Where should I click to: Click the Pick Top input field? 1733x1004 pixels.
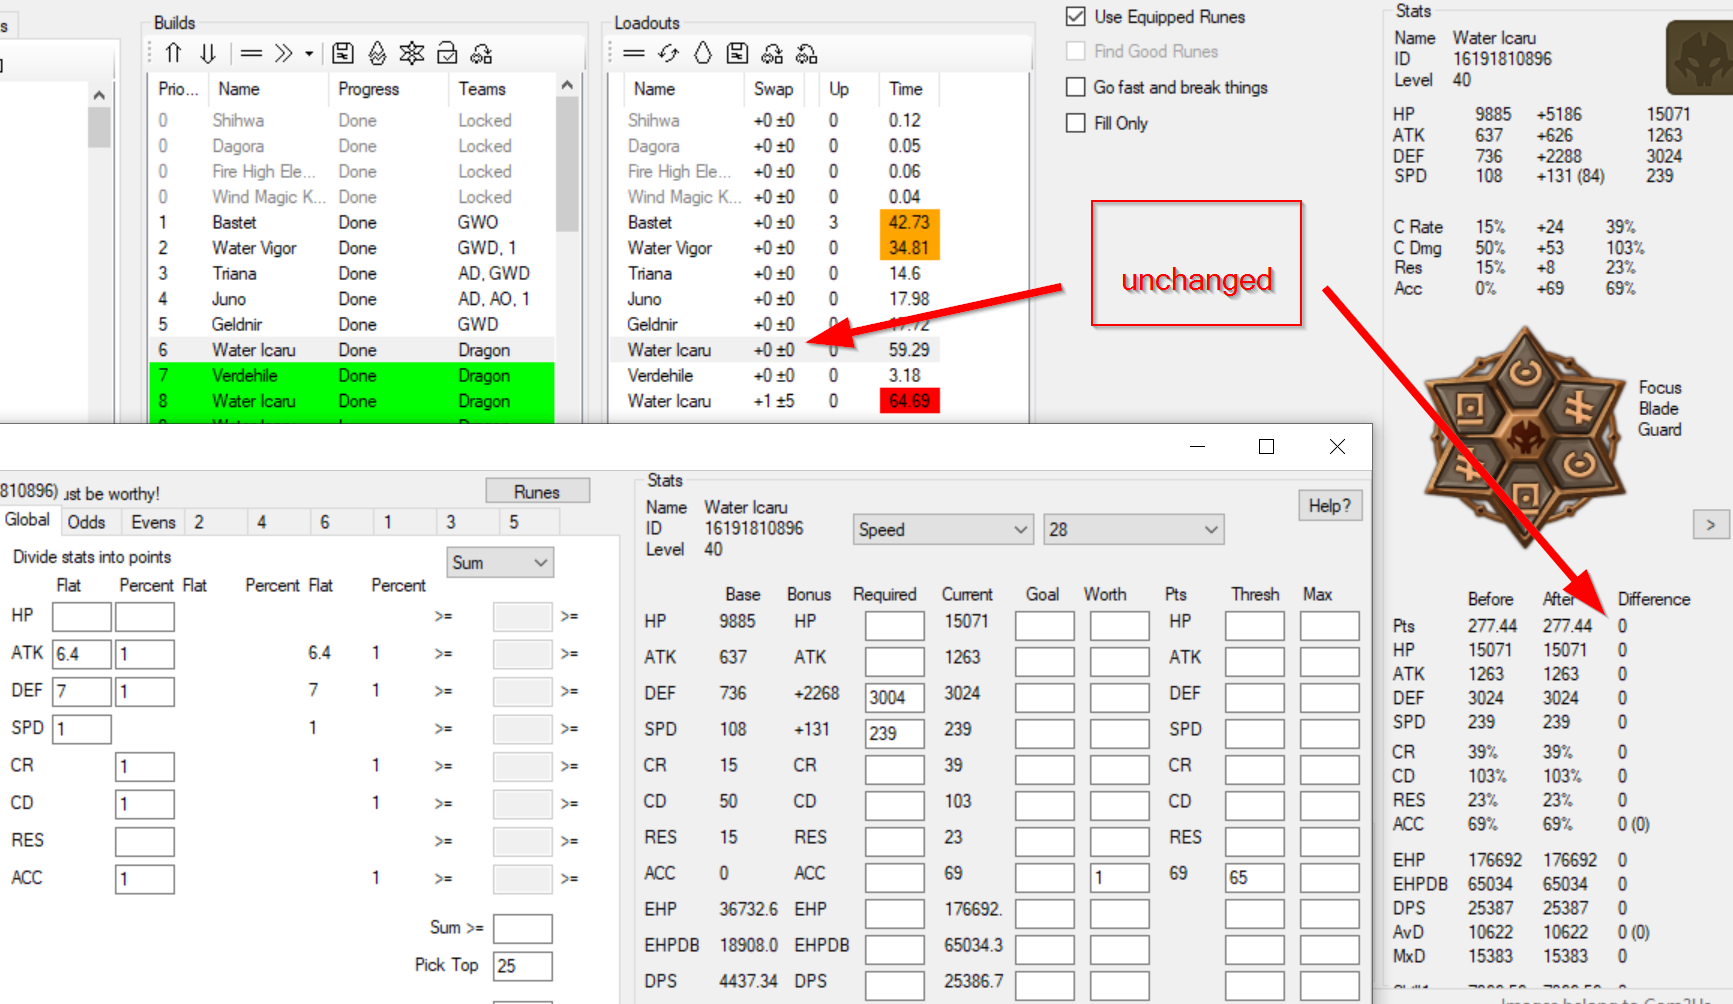coord(524,966)
